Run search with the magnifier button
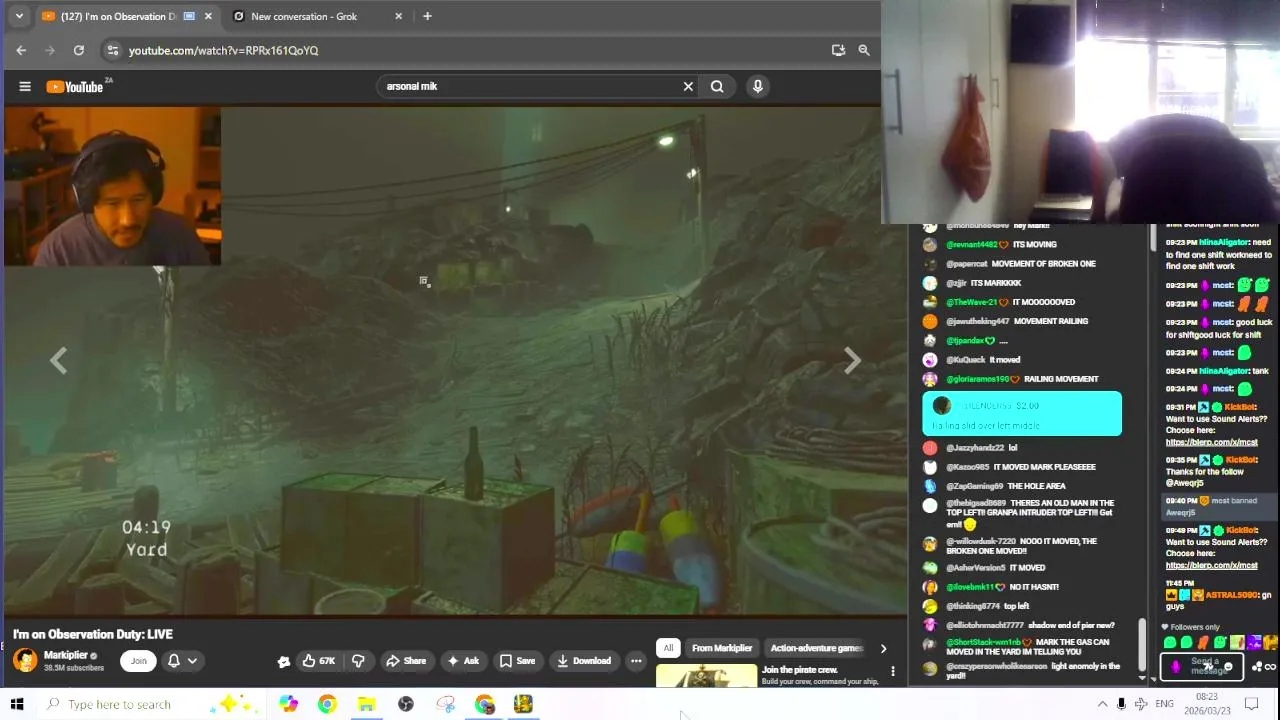 tap(717, 87)
